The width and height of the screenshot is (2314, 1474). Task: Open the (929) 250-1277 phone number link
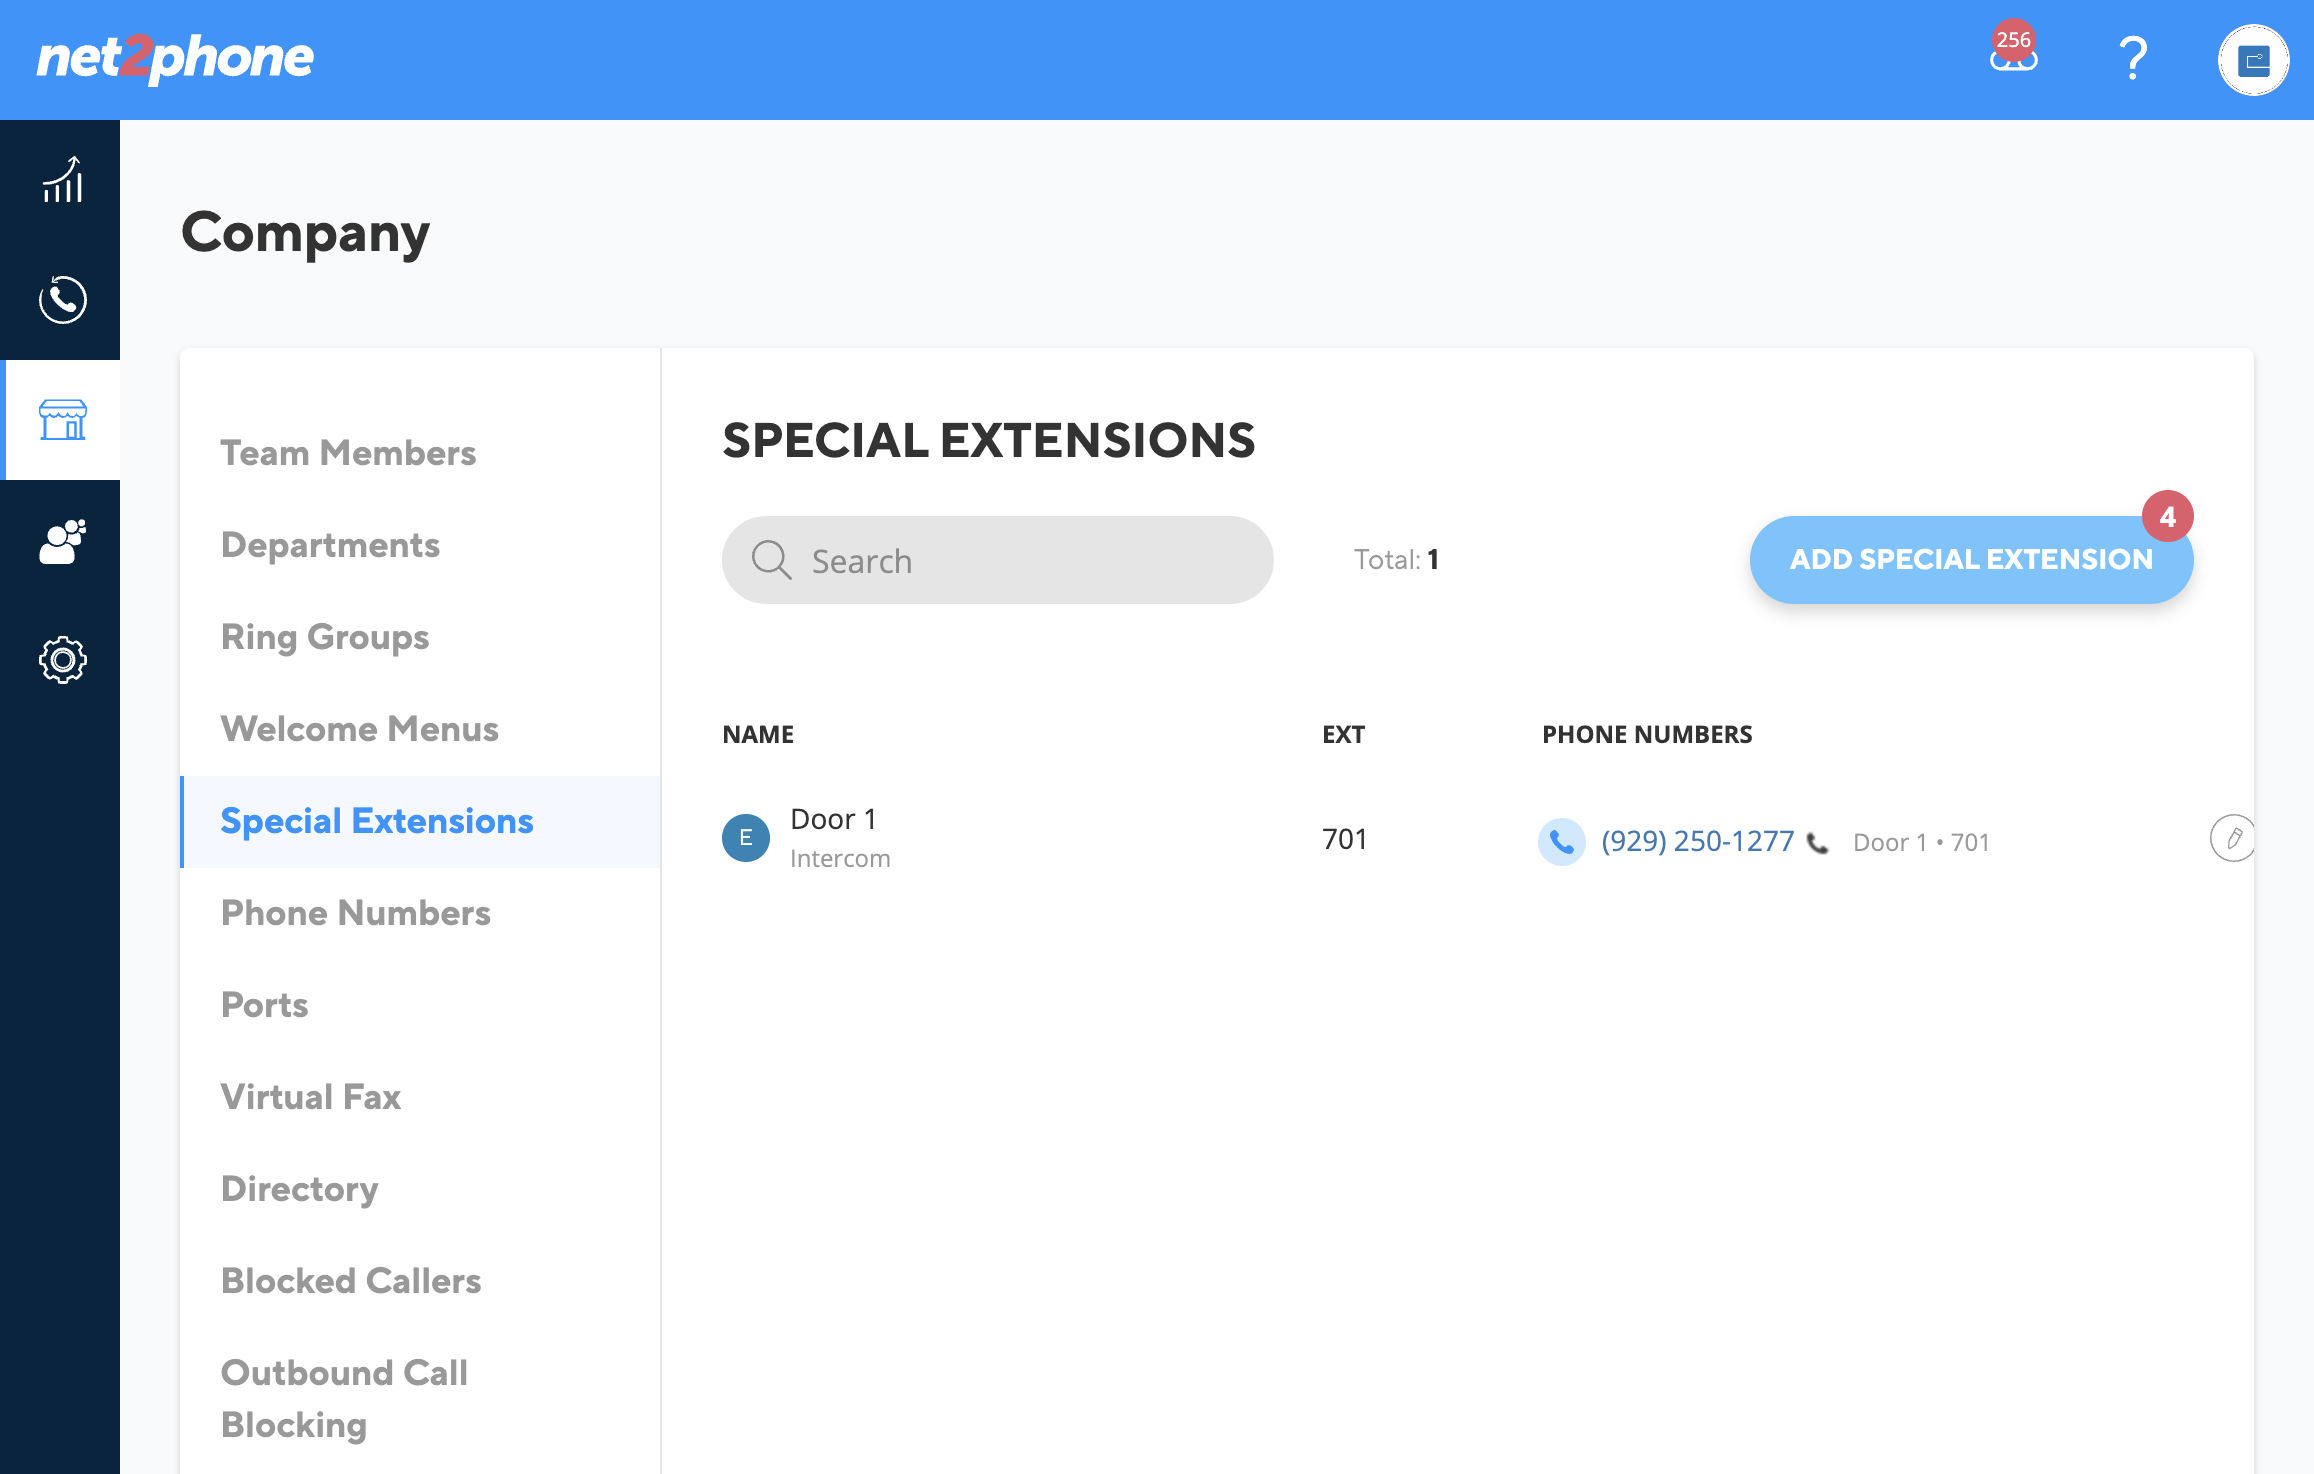tap(1697, 841)
